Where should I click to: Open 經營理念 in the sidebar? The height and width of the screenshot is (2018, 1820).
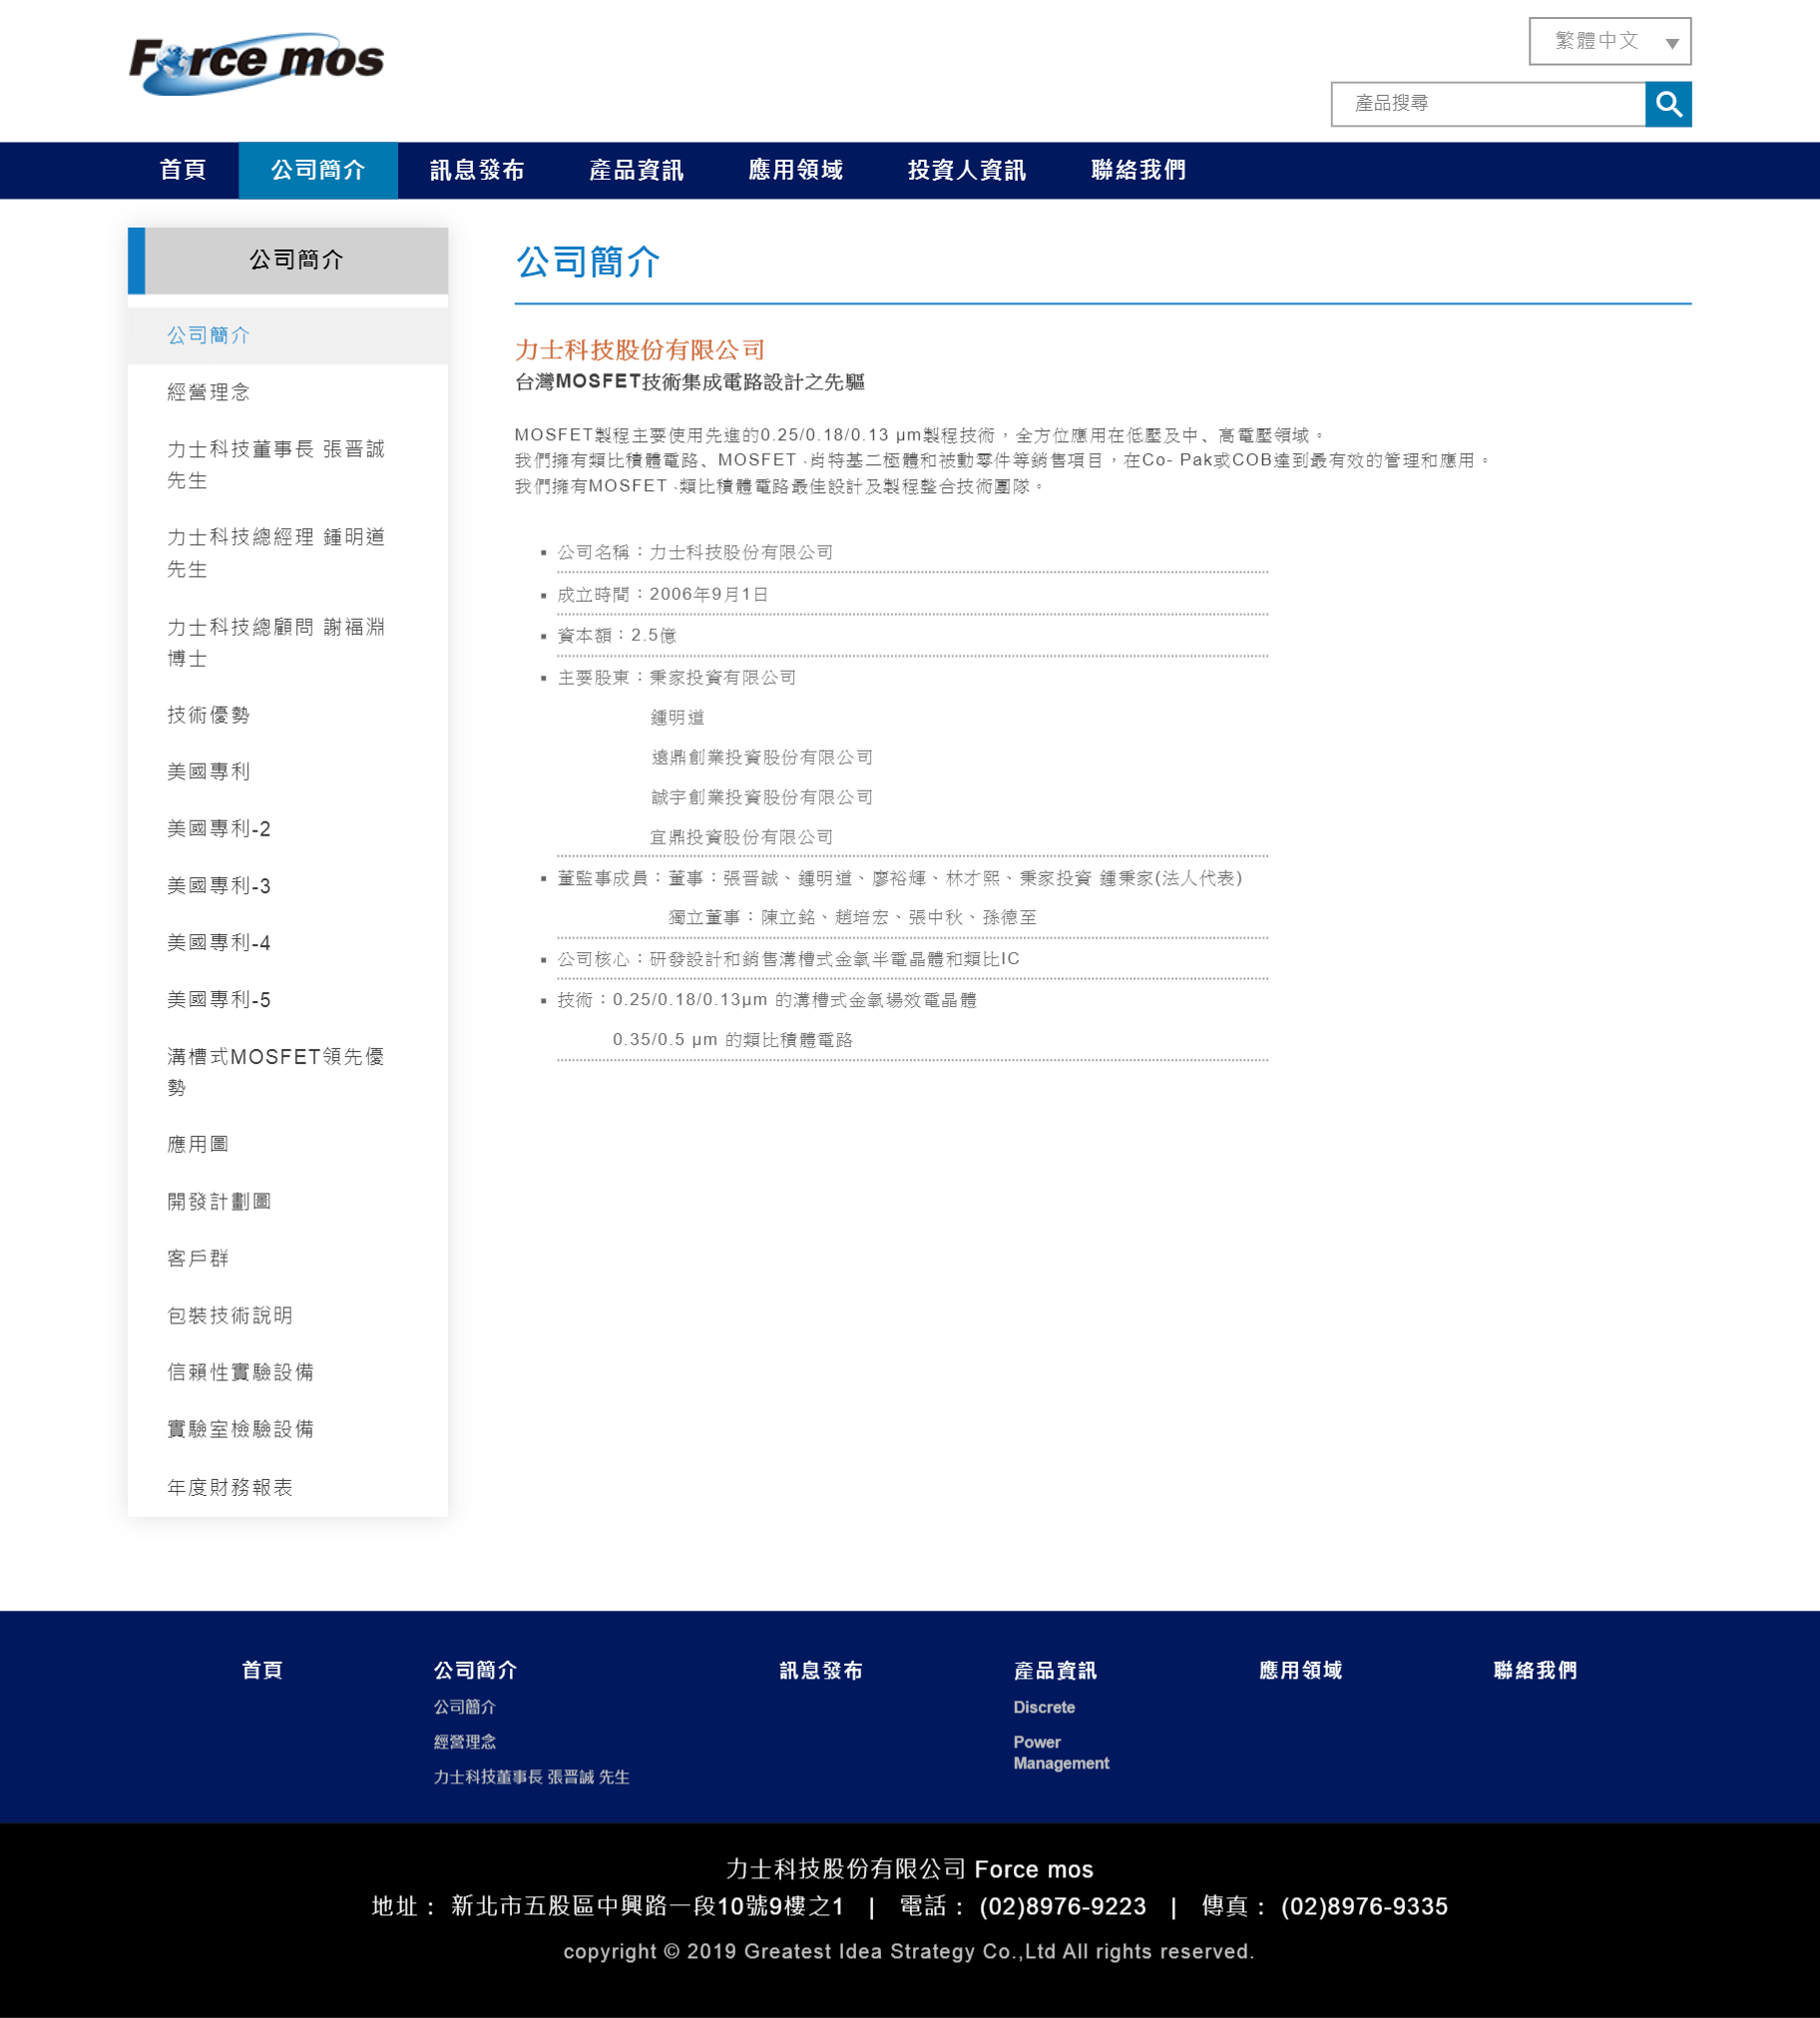coord(288,392)
